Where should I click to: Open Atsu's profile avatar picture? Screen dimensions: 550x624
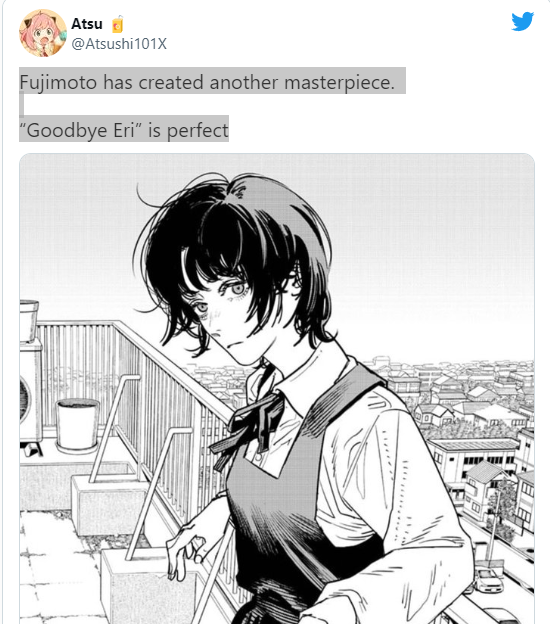click(x=43, y=33)
